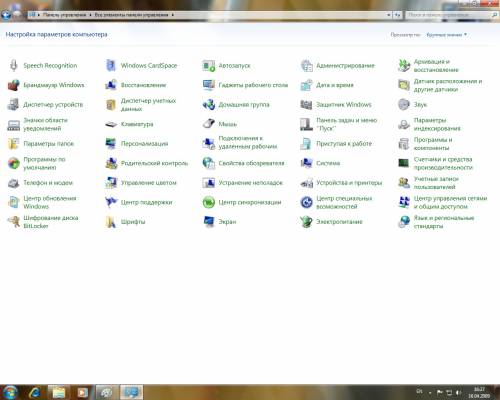Open the Автозапуск icon
This screenshot has width=500, height=400.
point(209,65)
